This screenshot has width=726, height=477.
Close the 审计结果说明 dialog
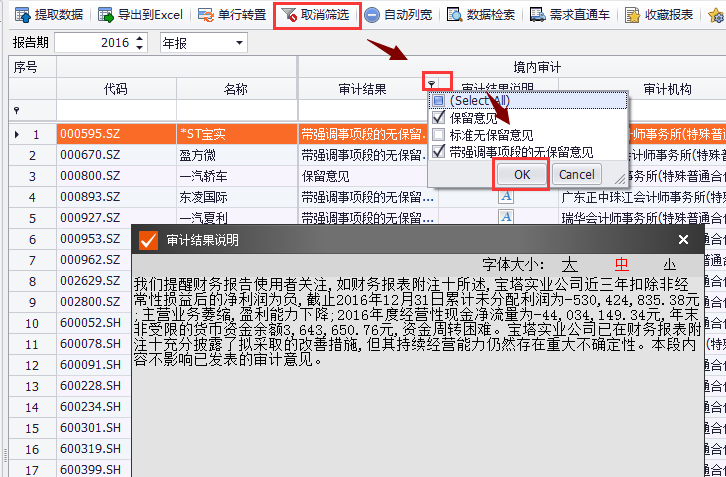click(x=684, y=240)
